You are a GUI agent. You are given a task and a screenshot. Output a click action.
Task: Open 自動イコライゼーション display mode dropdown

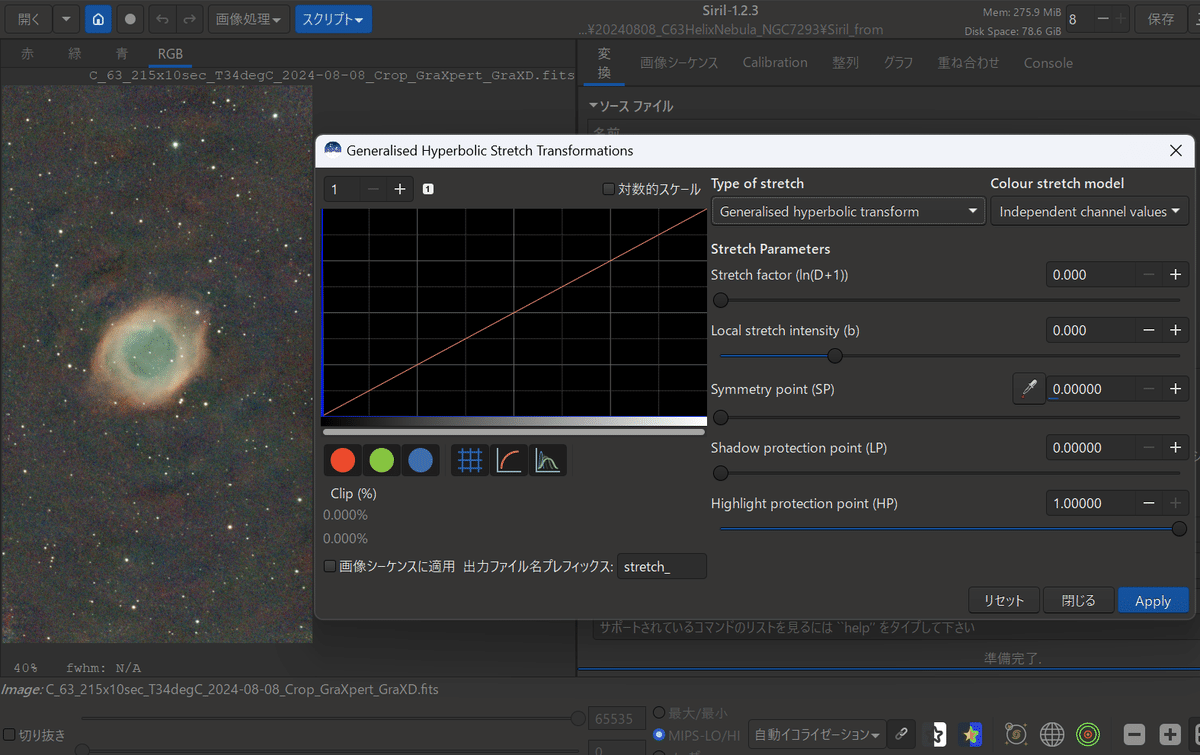(818, 735)
